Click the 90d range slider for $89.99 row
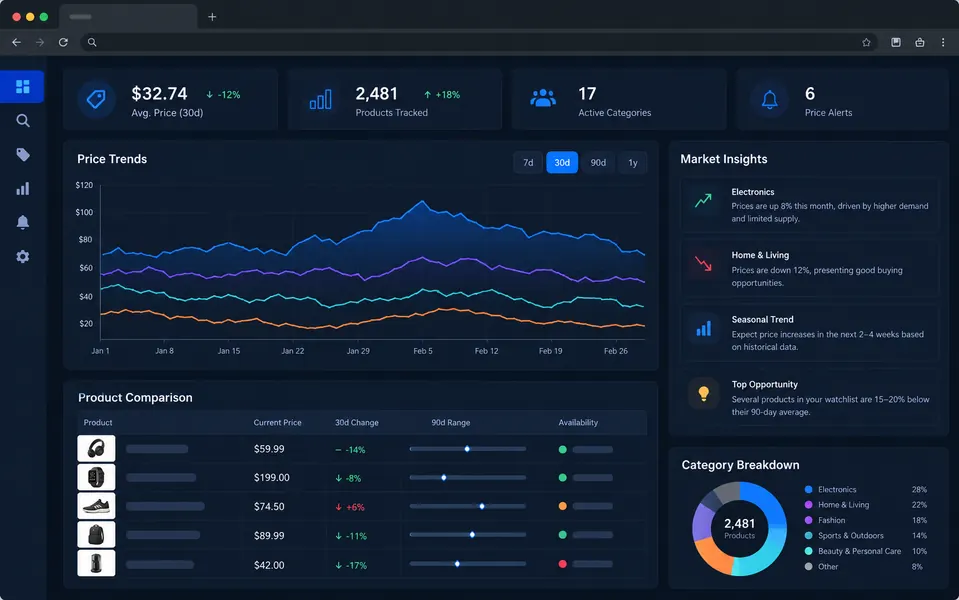 pos(468,535)
